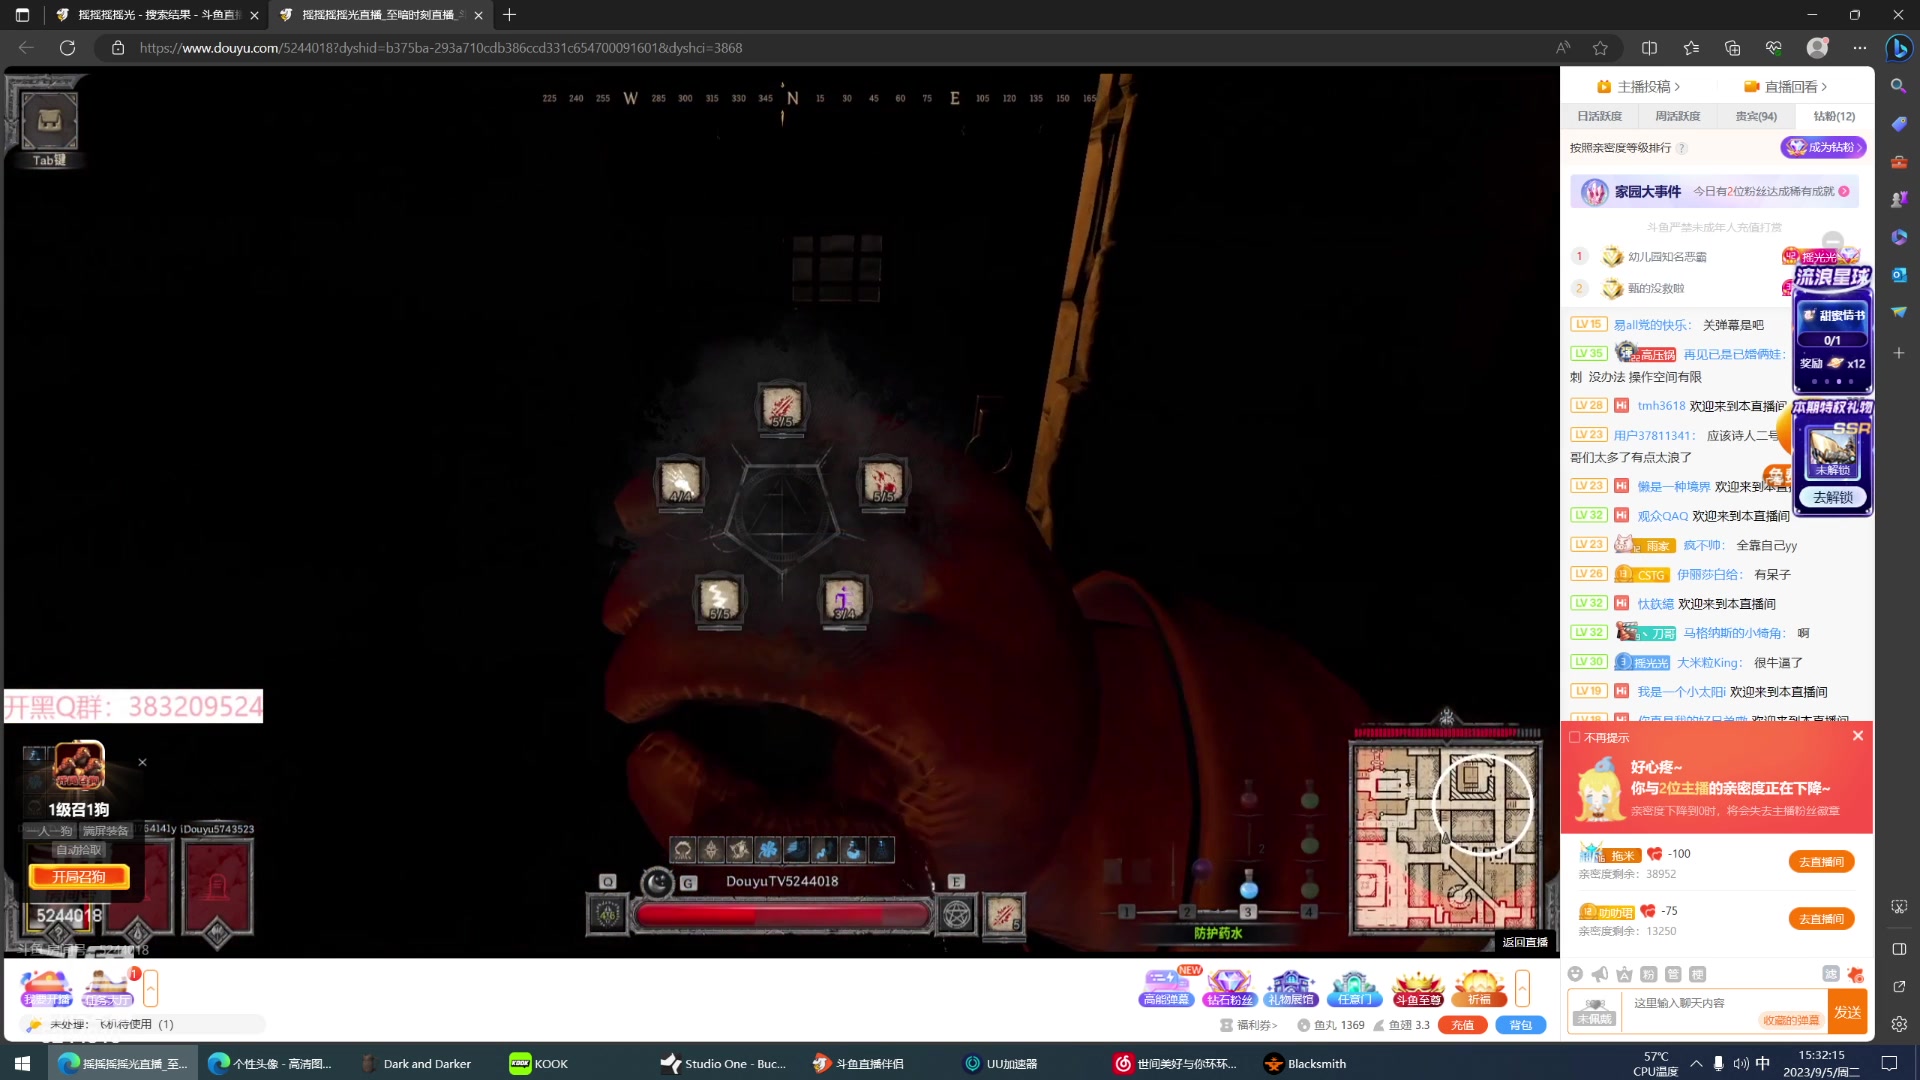This screenshot has height=1080, width=1920.
Task: Add a sidebar app with plus icon
Action: [1898, 353]
